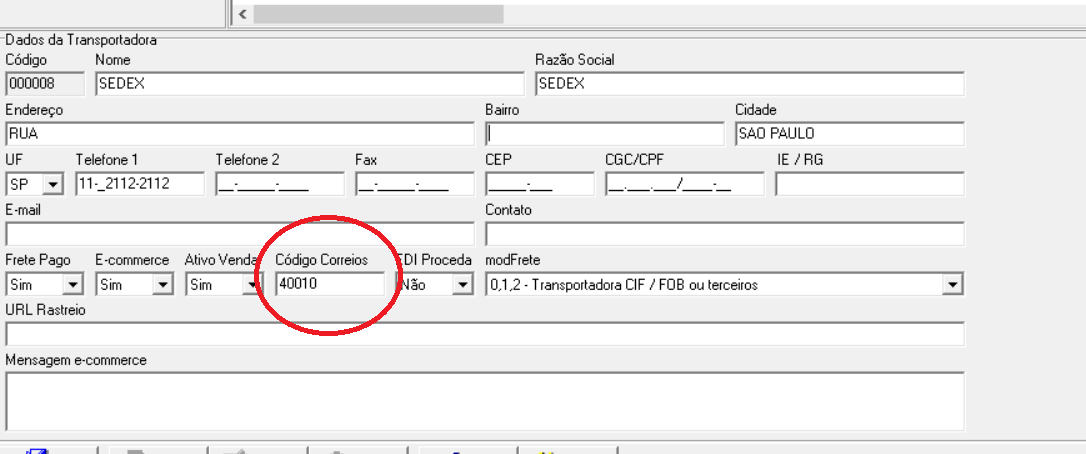Click the 'modFrete' label text

coord(513,260)
